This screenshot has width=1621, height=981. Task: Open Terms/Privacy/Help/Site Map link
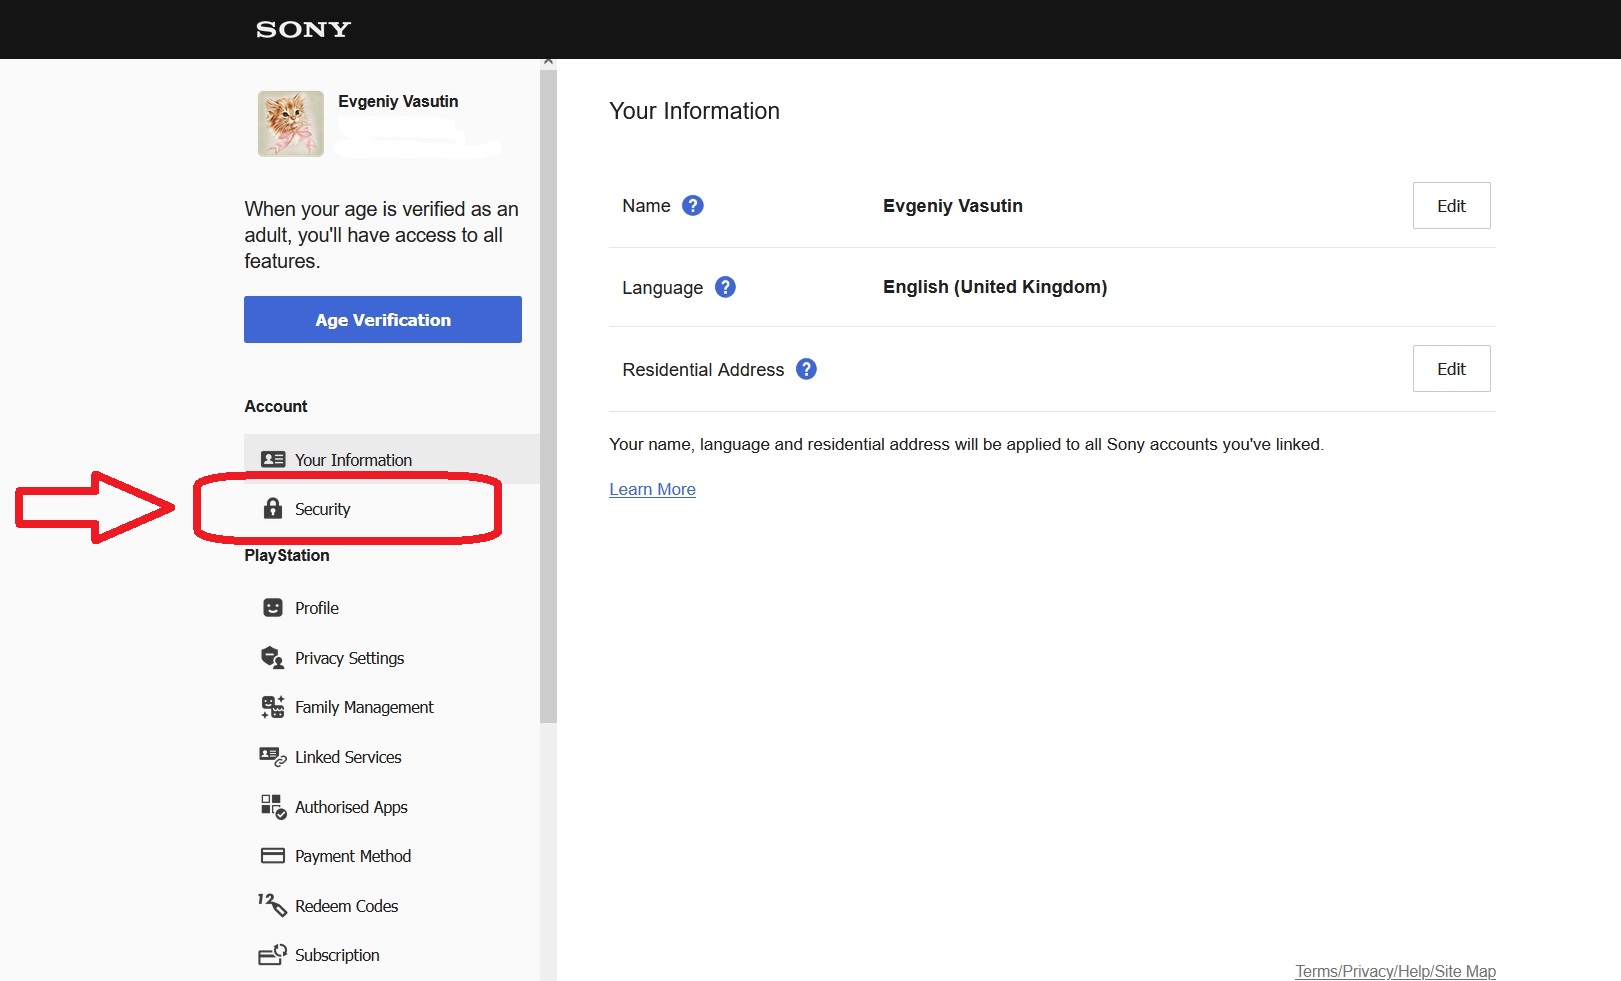point(1395,971)
